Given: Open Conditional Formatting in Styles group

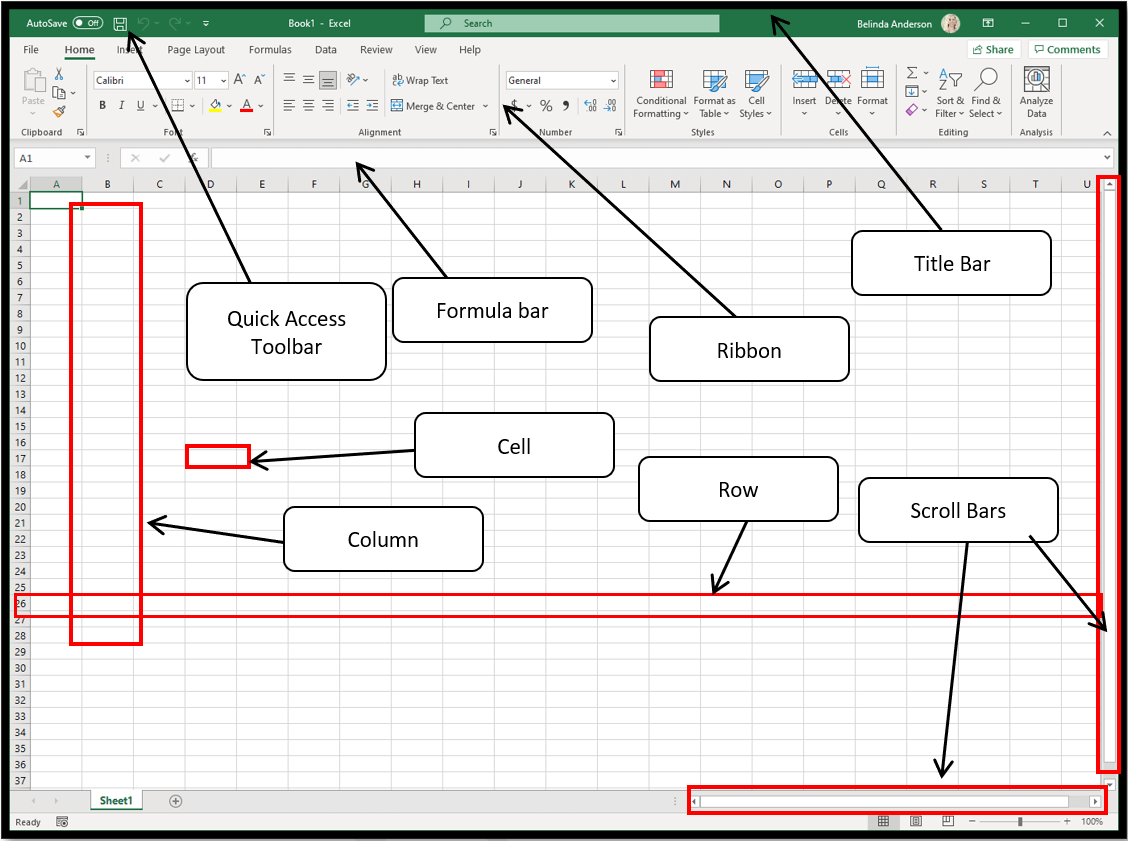Looking at the screenshot, I should point(661,94).
